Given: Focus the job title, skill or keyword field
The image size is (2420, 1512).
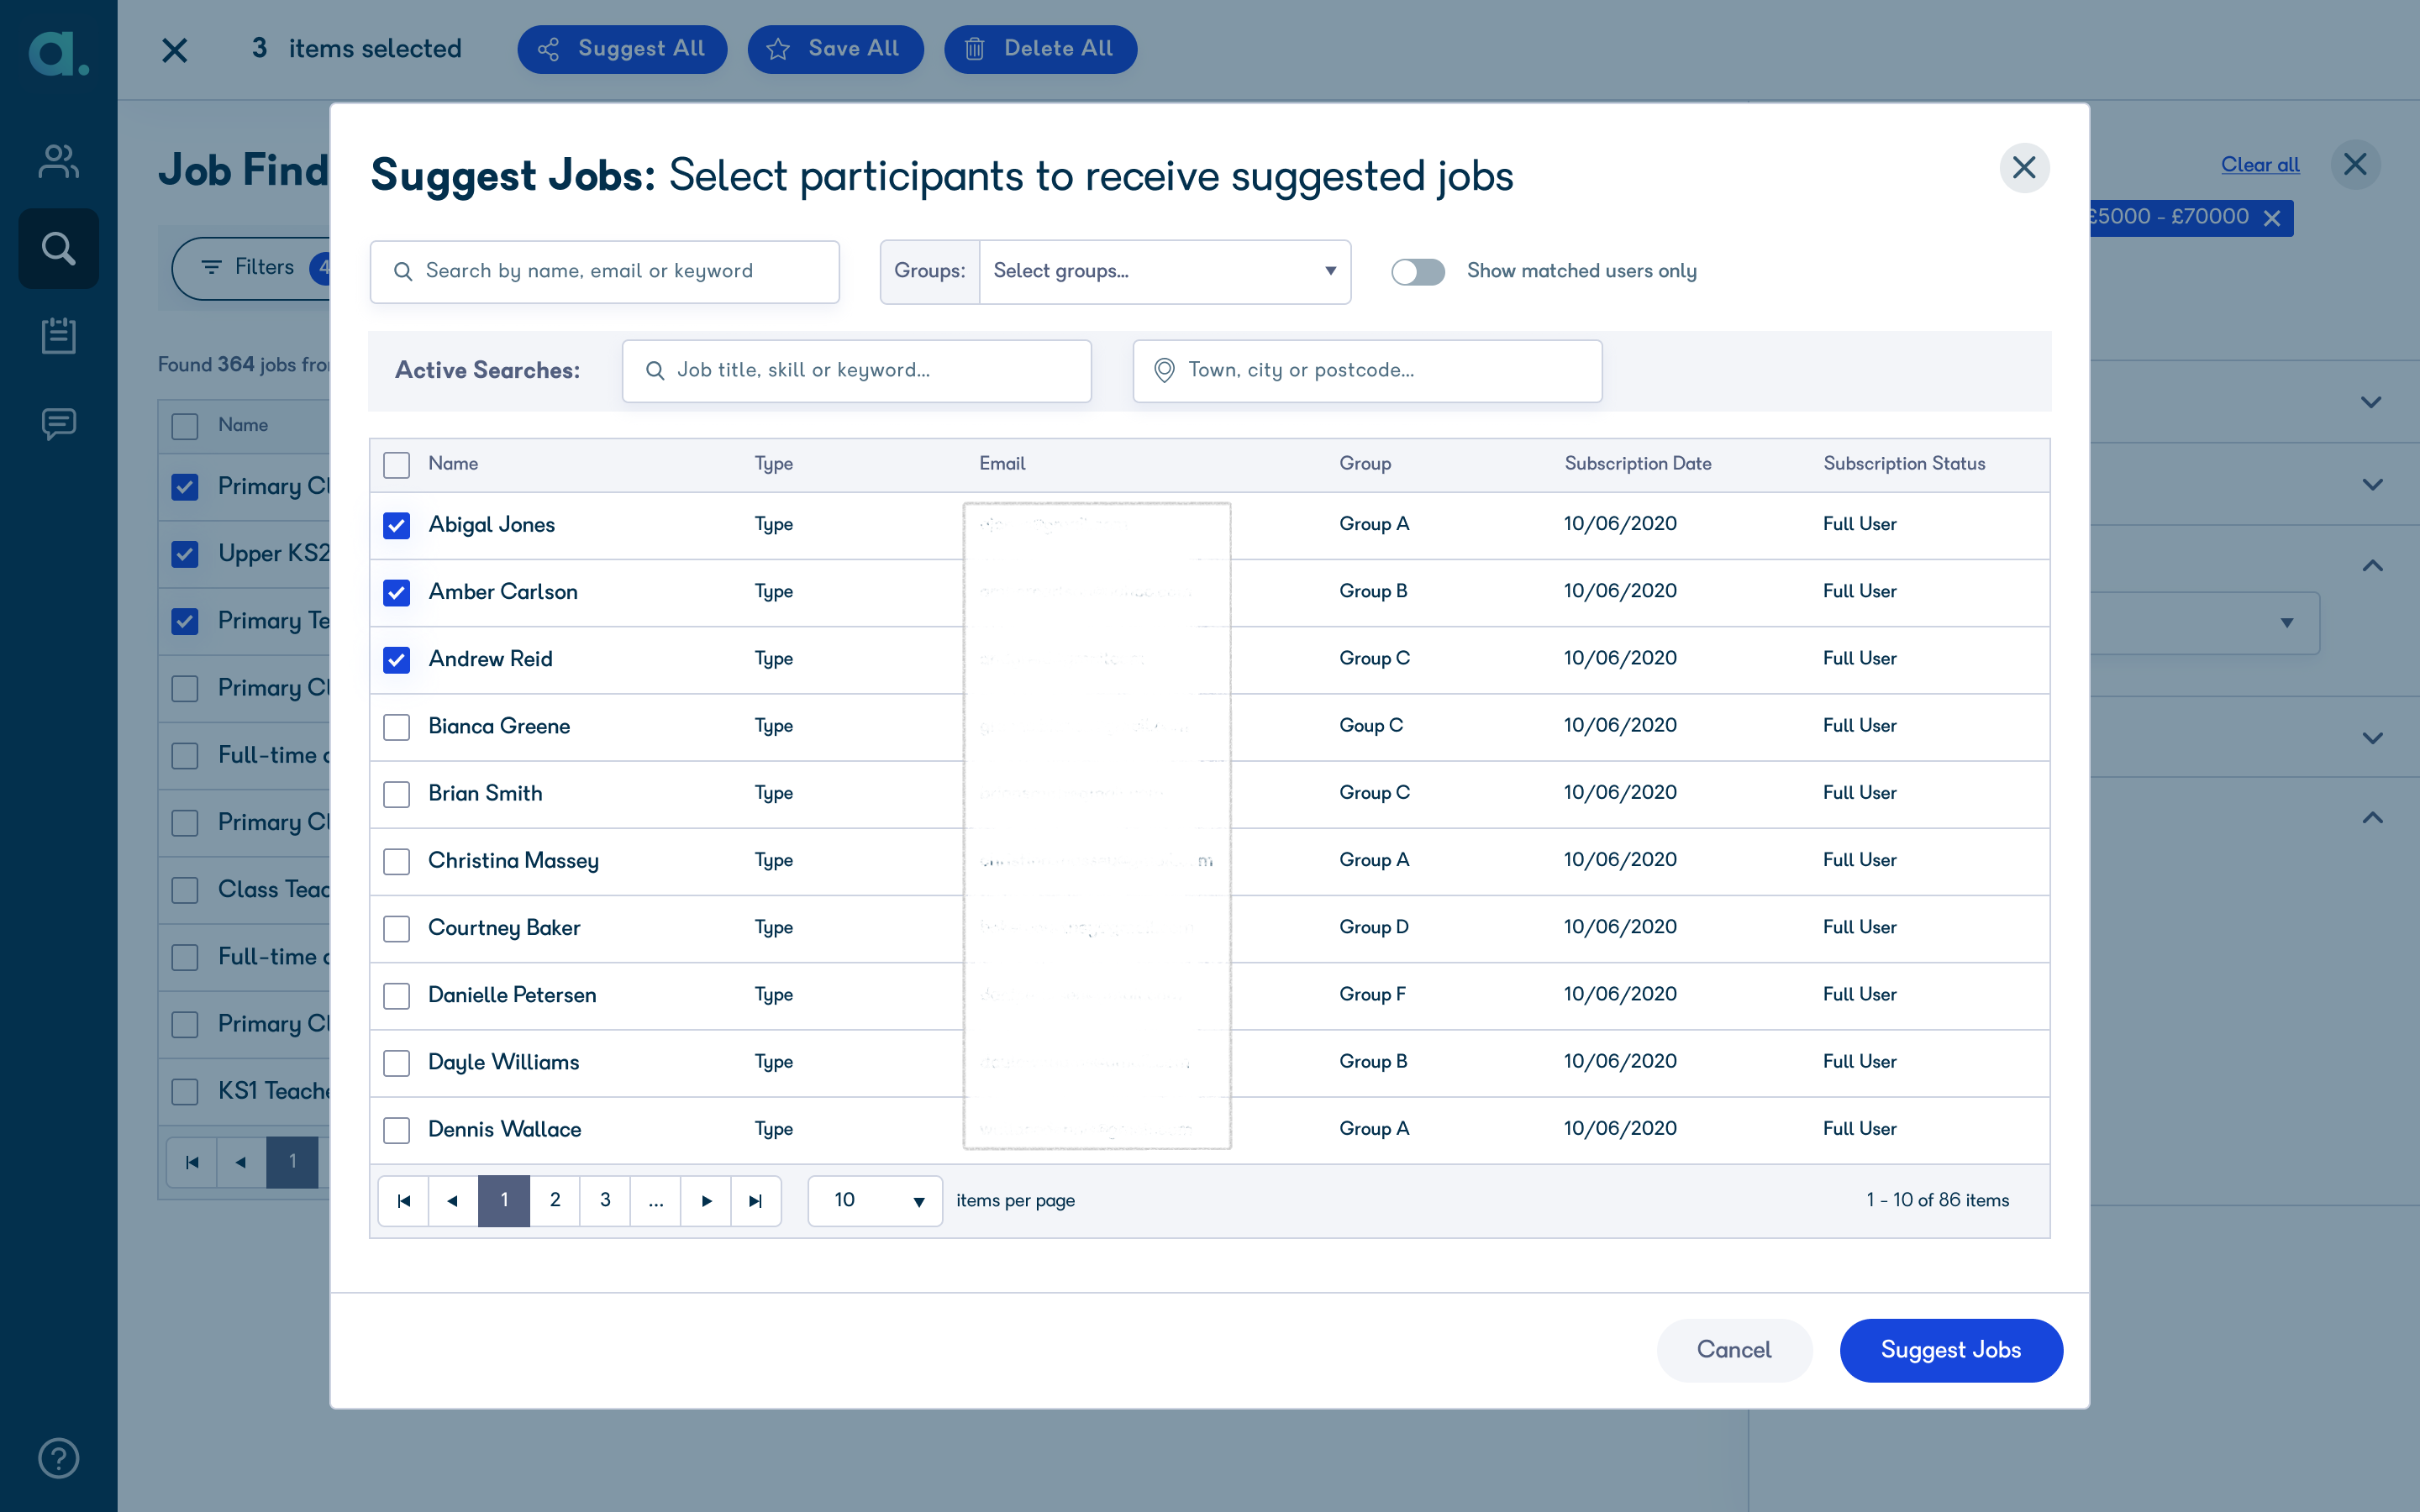Looking at the screenshot, I should [x=856, y=371].
